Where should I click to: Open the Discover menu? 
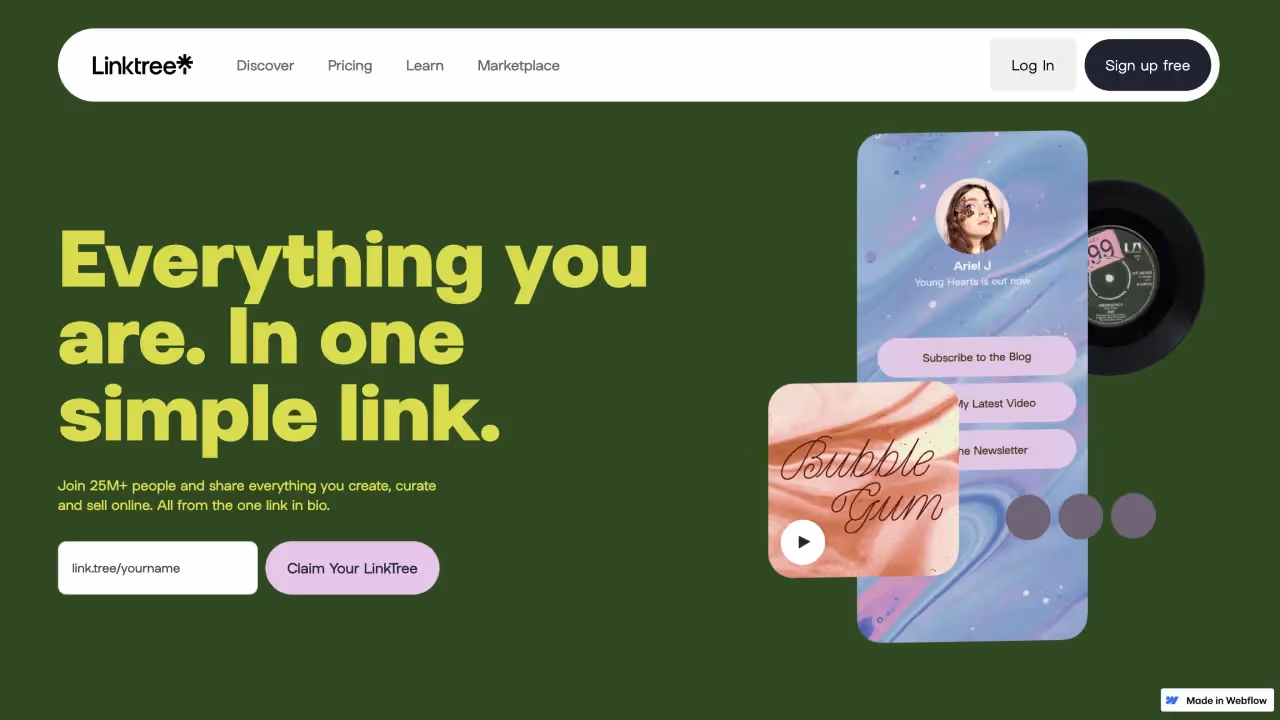click(265, 65)
